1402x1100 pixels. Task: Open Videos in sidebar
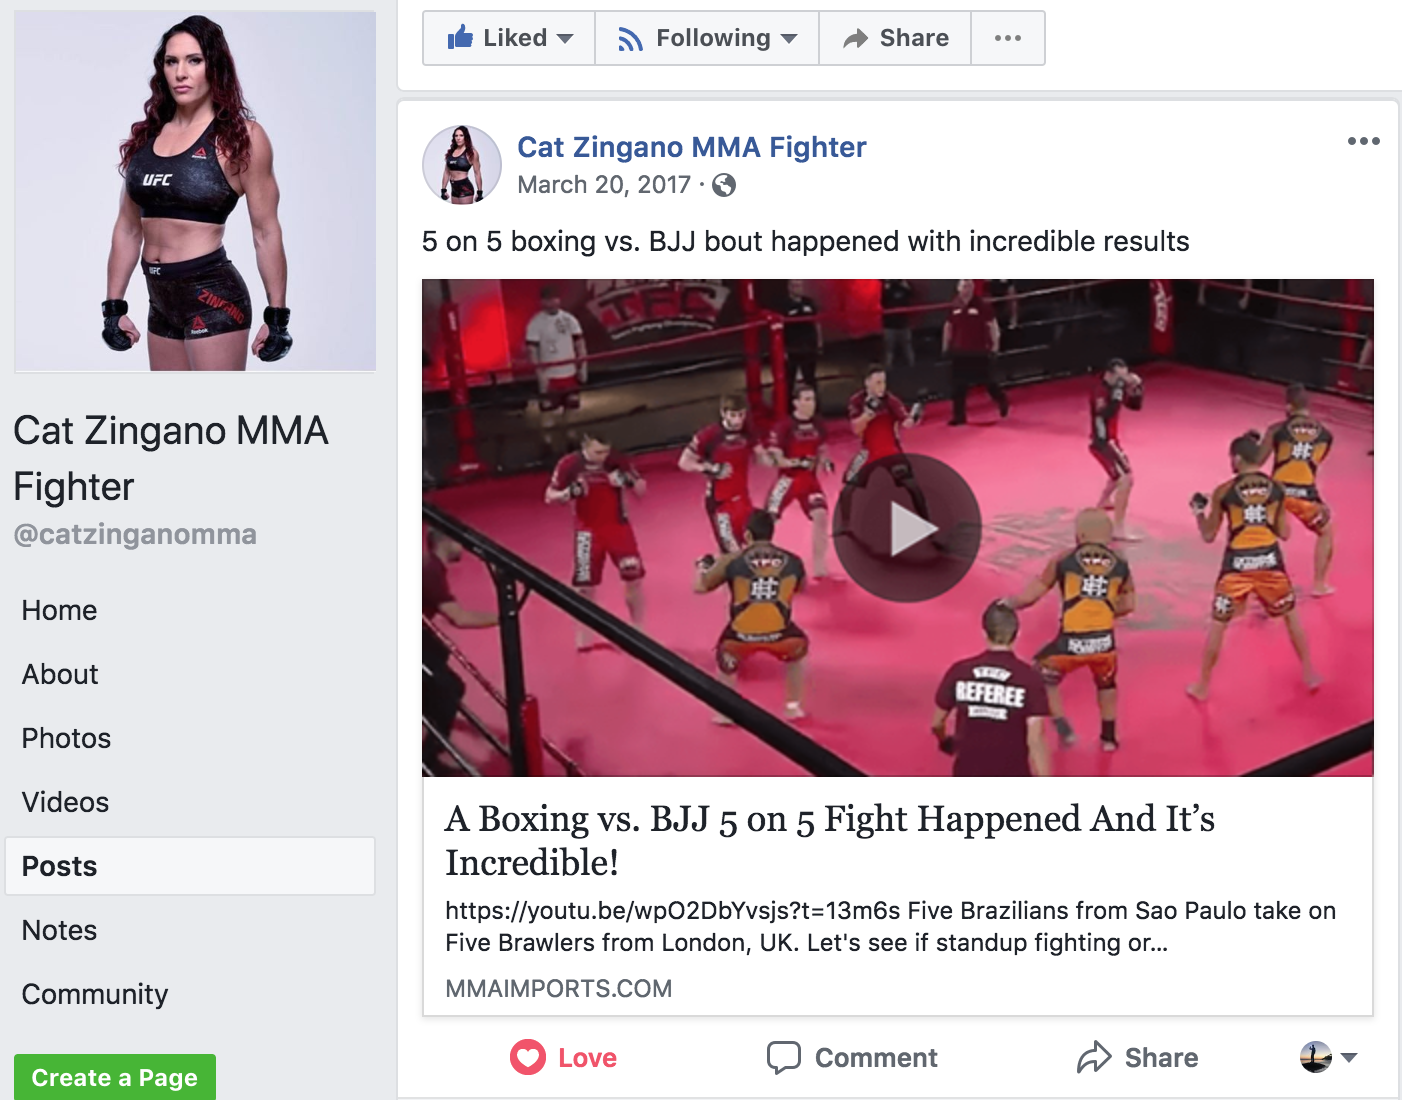pyautogui.click(x=65, y=802)
